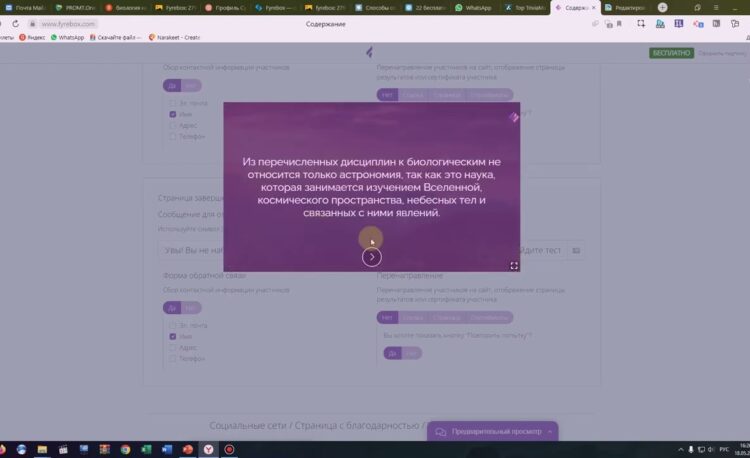750x458 pixels.
Task: Switch to the WhatsApp browser tab
Action: tap(476, 7)
